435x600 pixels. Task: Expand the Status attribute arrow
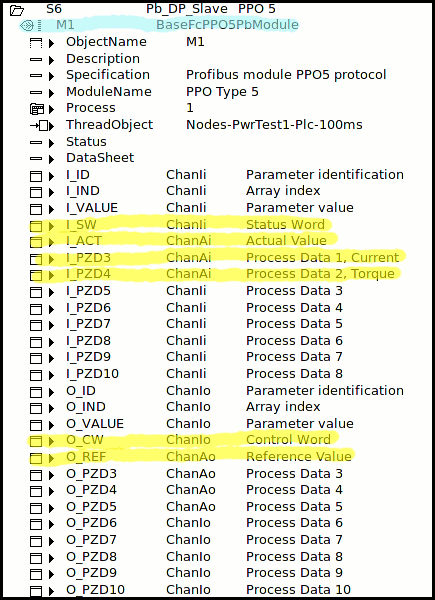(x=52, y=143)
